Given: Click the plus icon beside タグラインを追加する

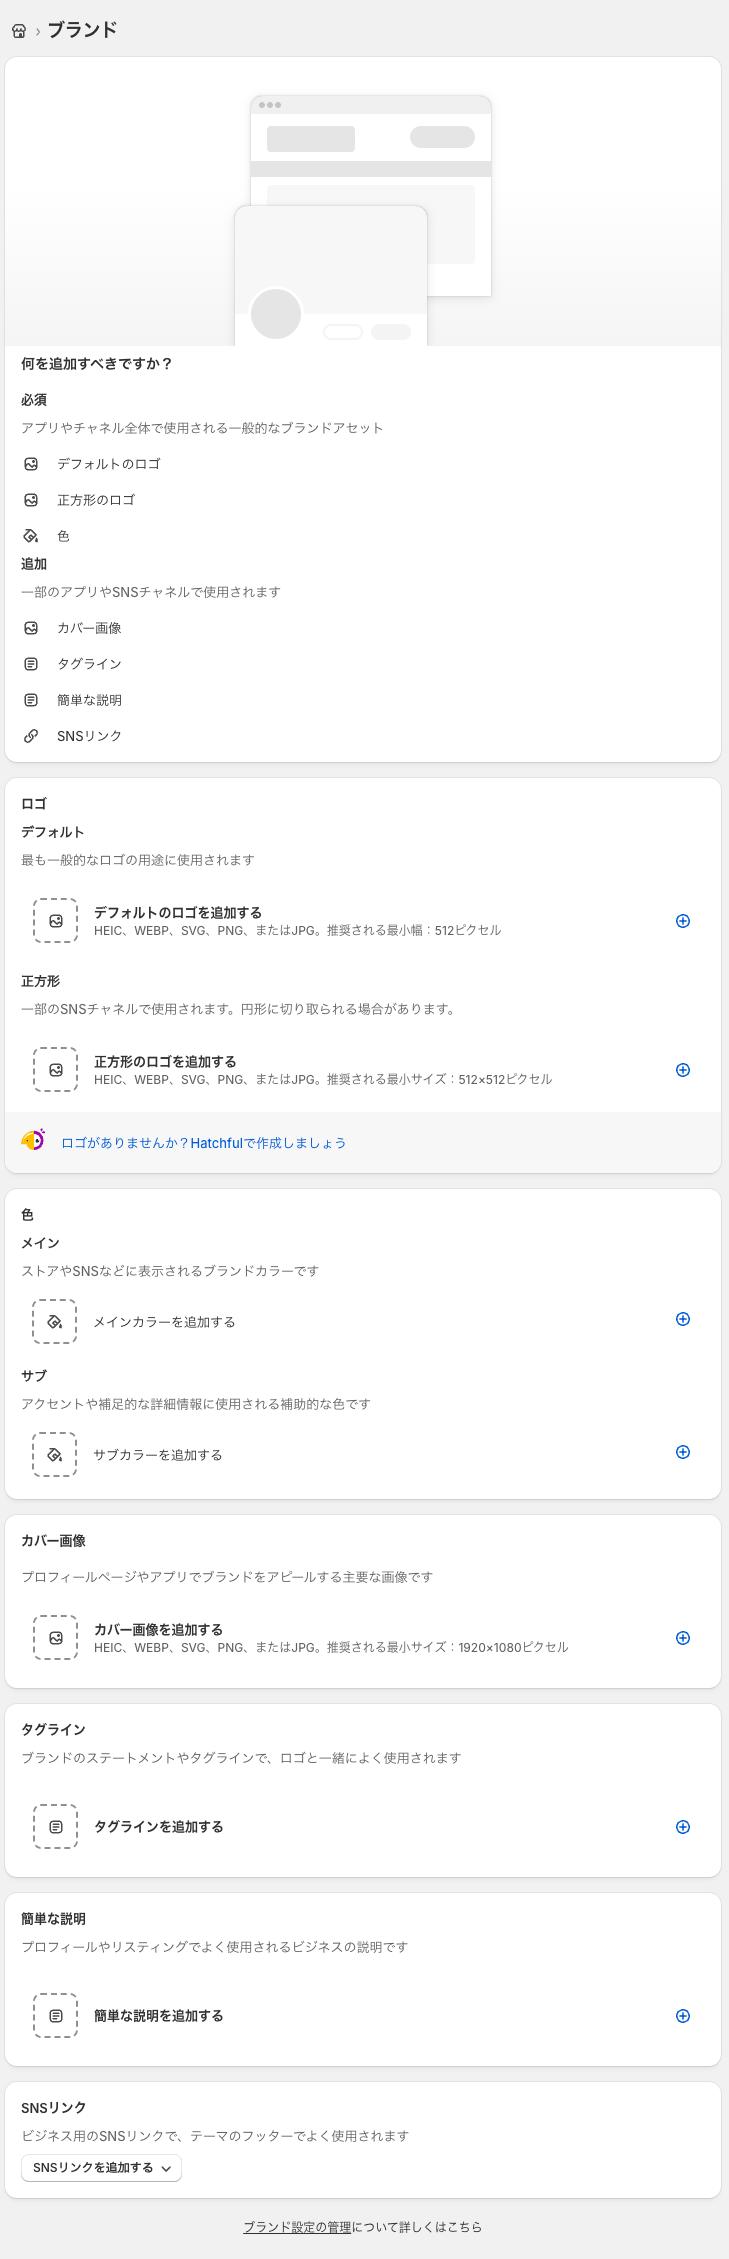Looking at the screenshot, I should [683, 1827].
